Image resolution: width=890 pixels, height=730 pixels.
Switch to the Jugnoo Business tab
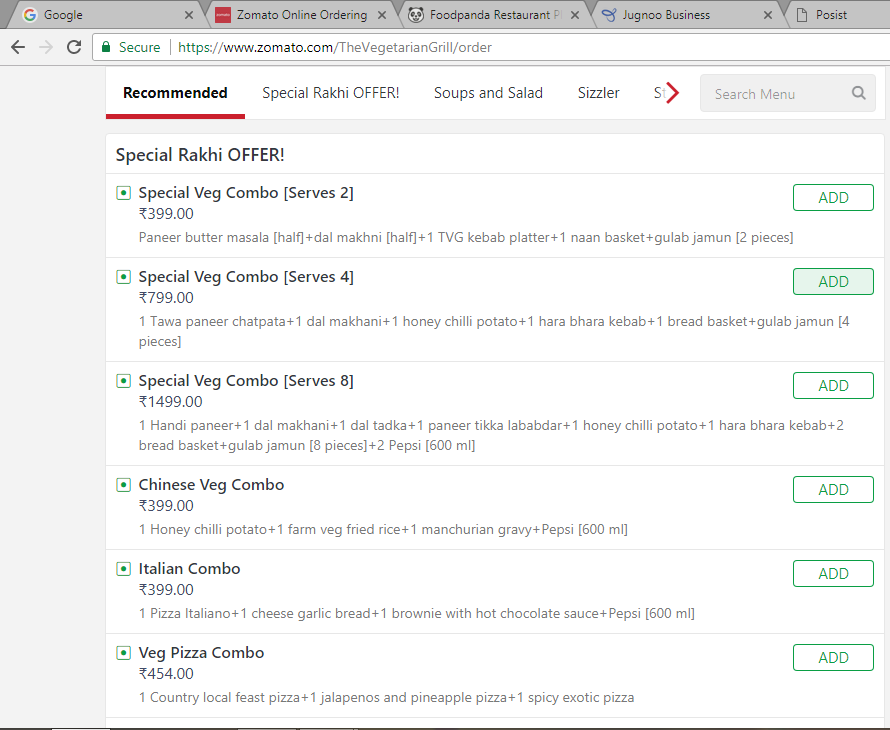[687, 15]
